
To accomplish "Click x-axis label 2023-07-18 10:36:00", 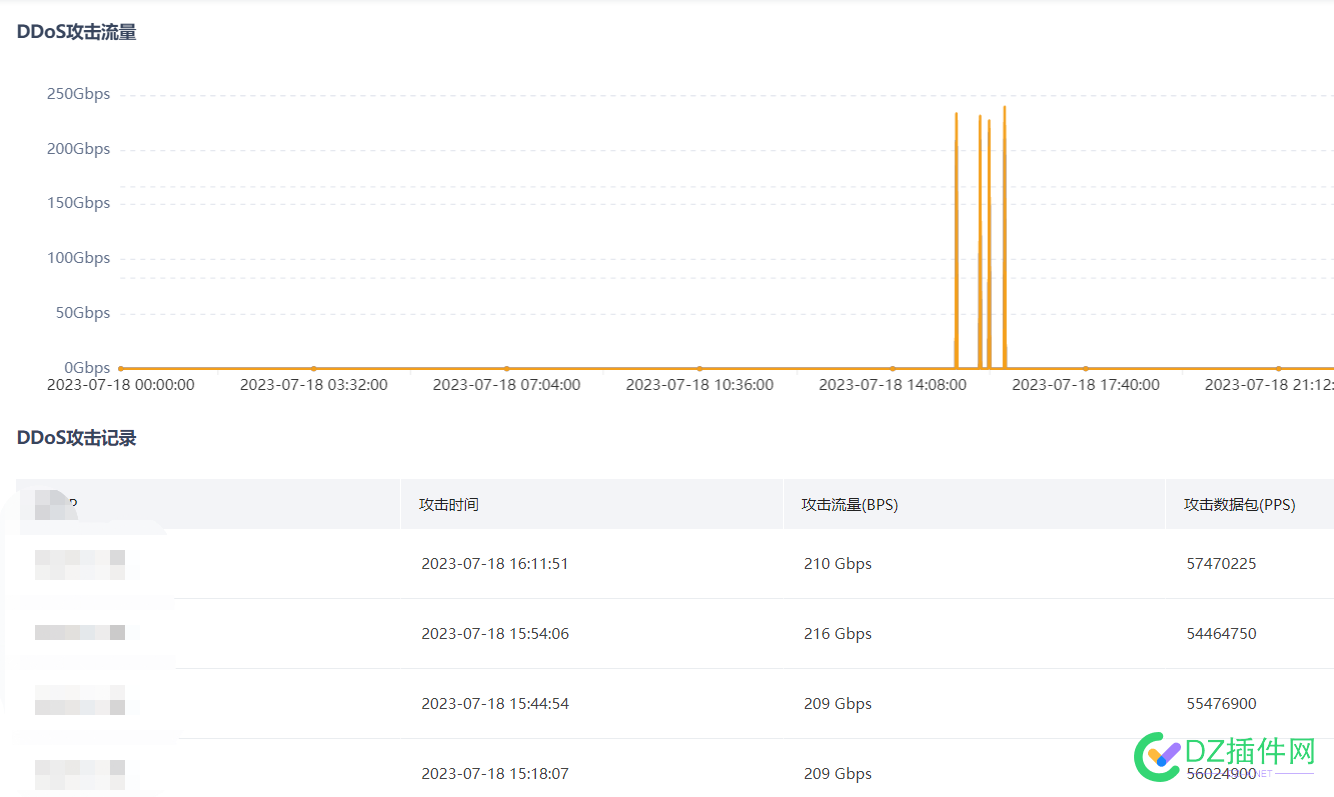I will coord(700,385).
